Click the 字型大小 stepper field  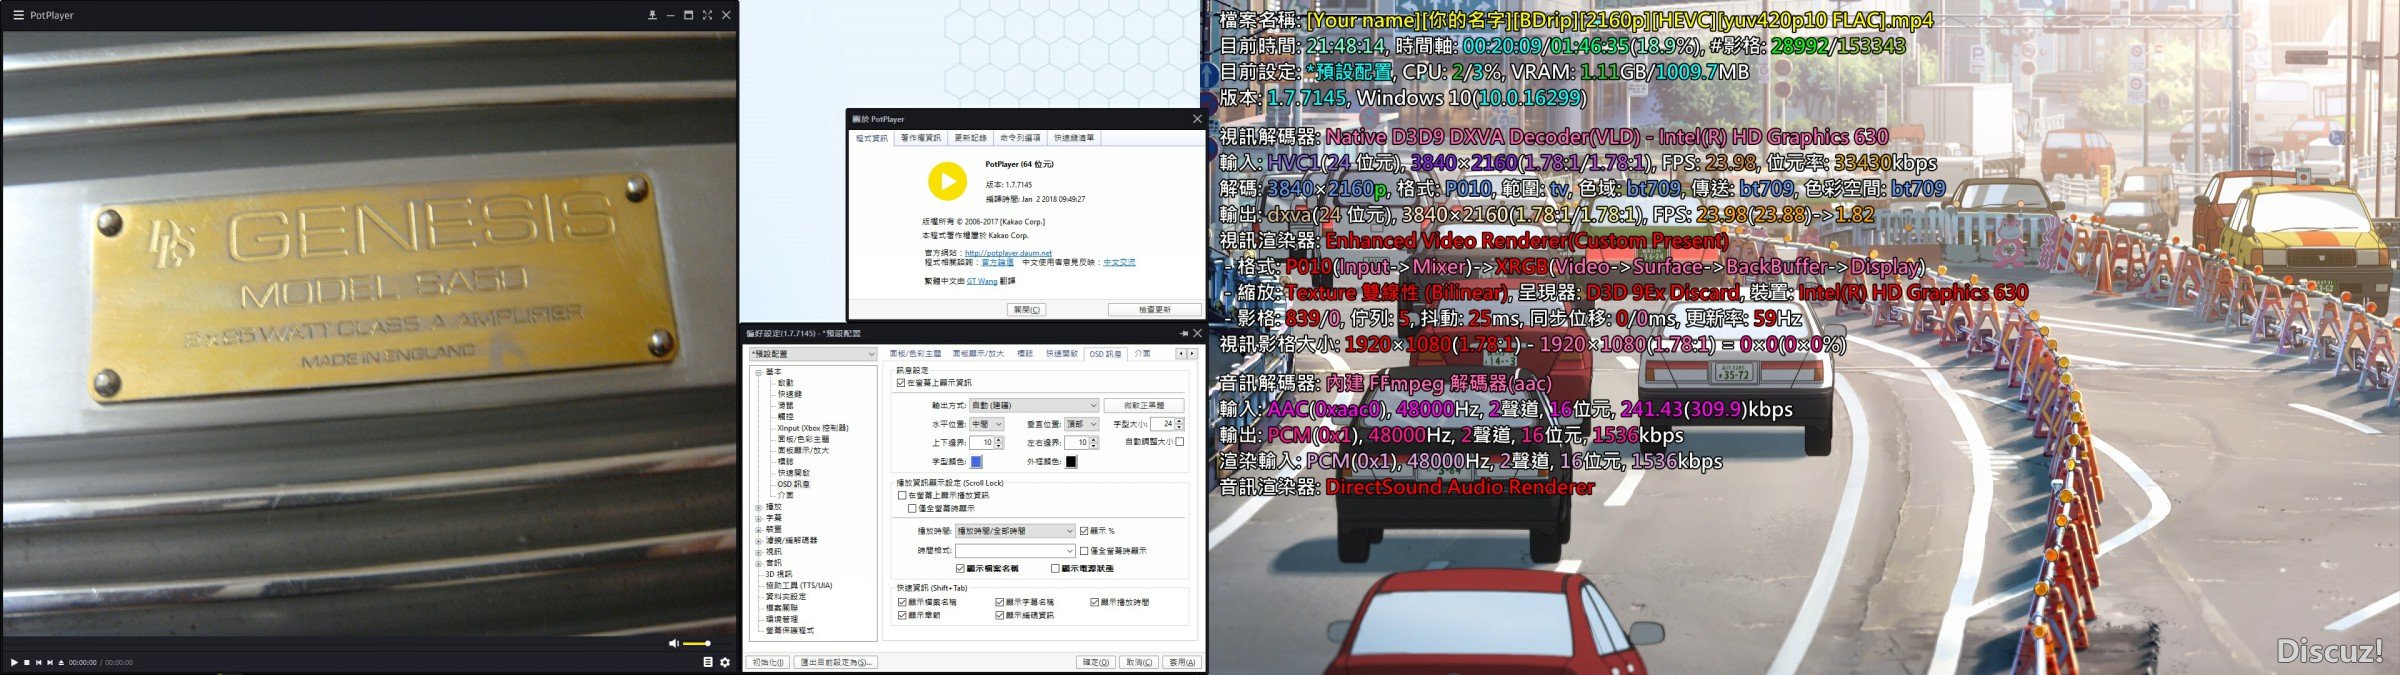click(x=1167, y=424)
